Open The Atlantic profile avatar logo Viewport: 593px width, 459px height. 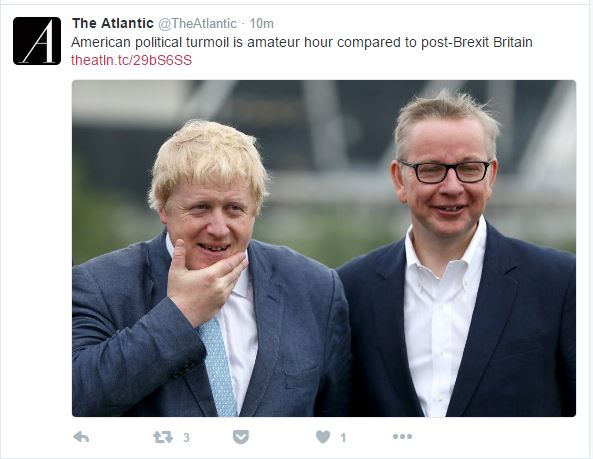click(x=37, y=41)
